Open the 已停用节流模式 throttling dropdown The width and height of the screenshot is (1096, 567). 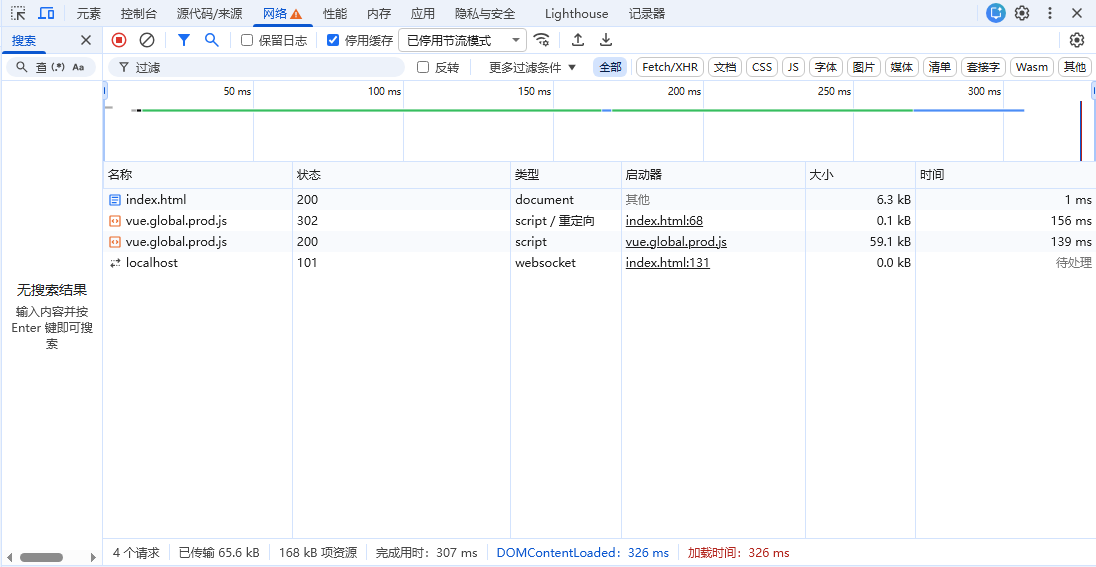pyautogui.click(x=462, y=40)
